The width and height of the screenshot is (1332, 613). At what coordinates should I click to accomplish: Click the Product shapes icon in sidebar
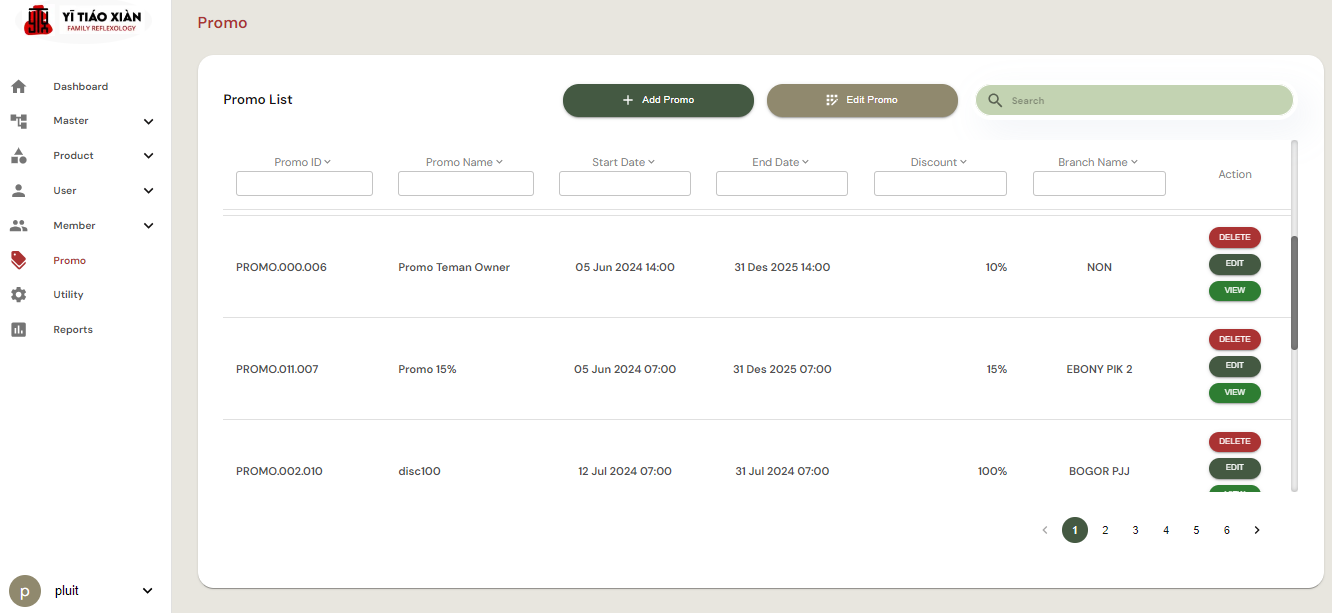pyautogui.click(x=18, y=156)
